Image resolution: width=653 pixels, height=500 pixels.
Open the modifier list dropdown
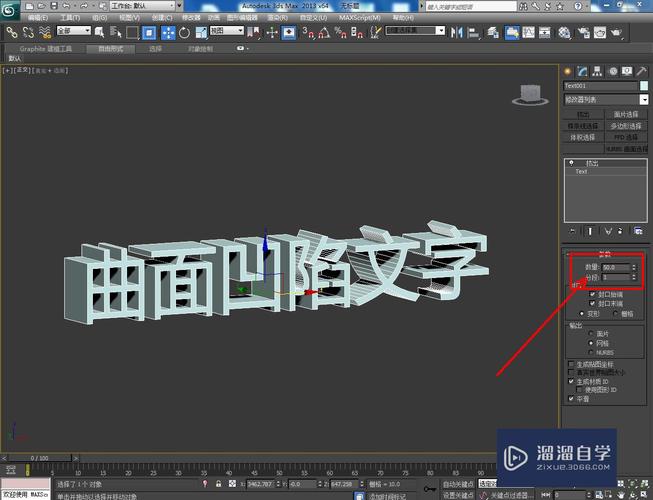[644, 100]
